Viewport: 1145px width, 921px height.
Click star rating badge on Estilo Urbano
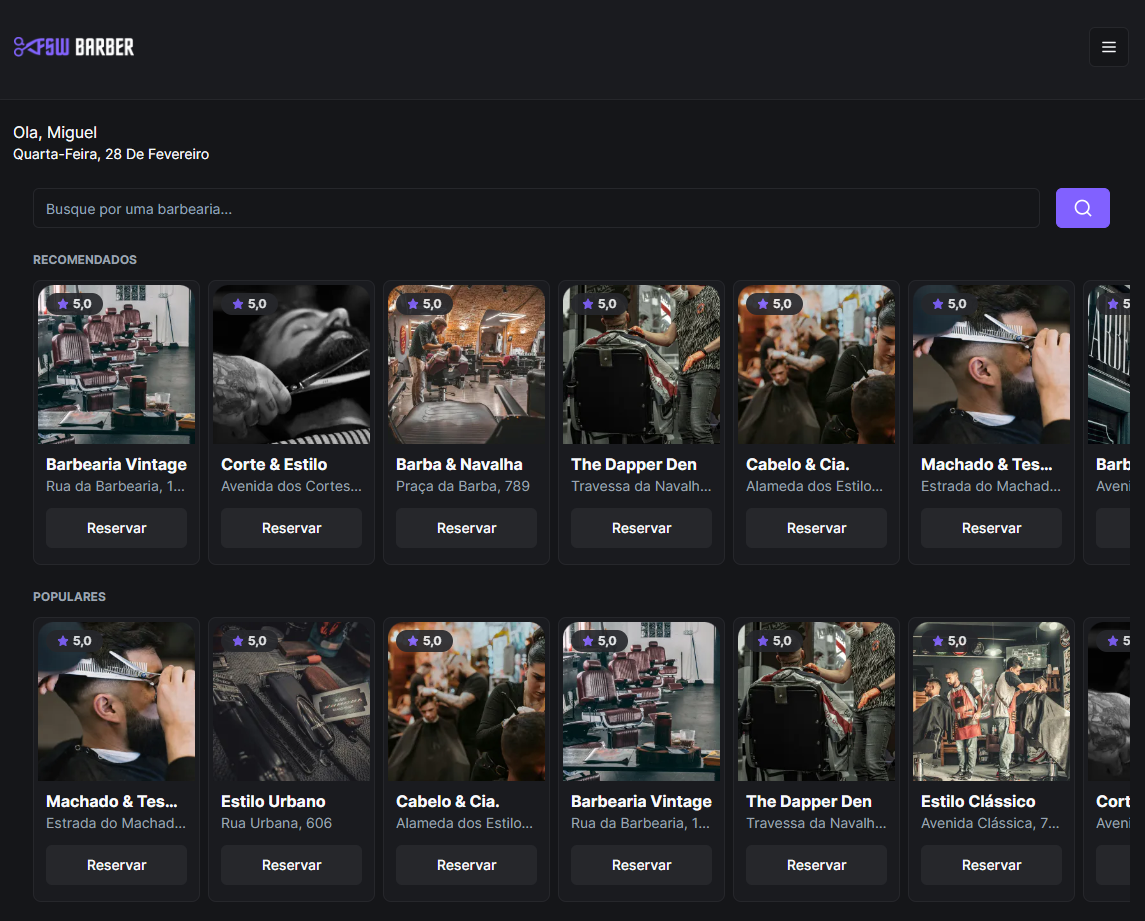pos(249,641)
